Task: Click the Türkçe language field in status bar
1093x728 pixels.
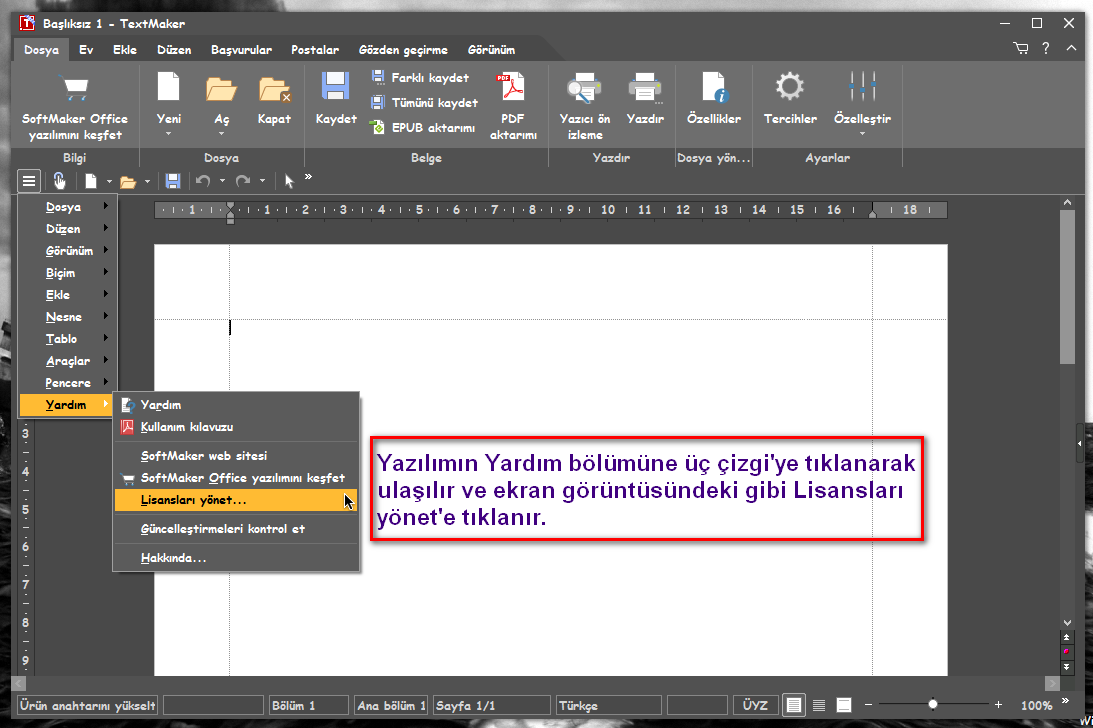Action: click(608, 706)
